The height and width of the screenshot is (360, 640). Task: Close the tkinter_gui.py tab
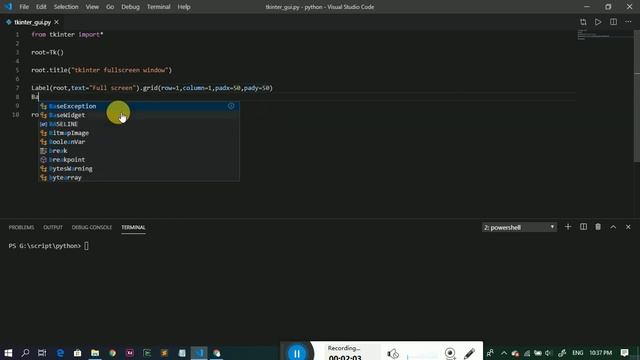(x=57, y=22)
